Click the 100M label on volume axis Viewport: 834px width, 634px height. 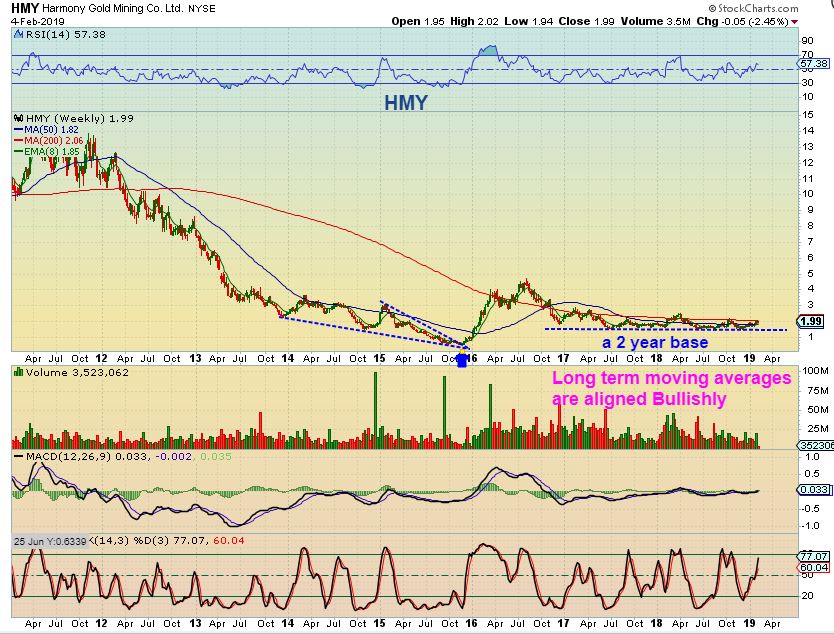click(x=815, y=371)
